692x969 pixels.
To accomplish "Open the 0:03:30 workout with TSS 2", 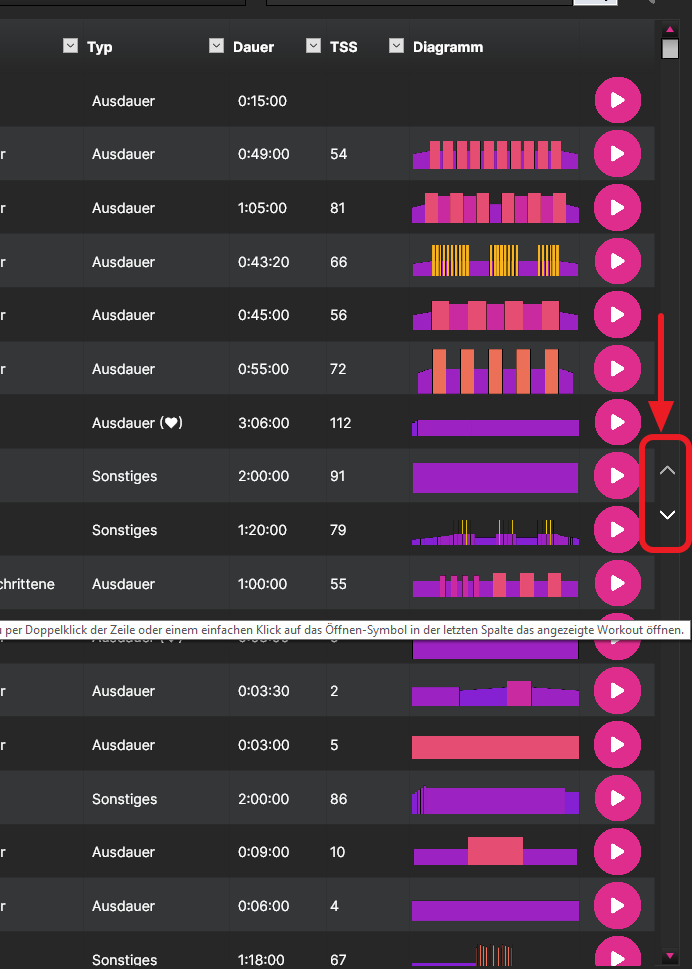I will coord(617,690).
